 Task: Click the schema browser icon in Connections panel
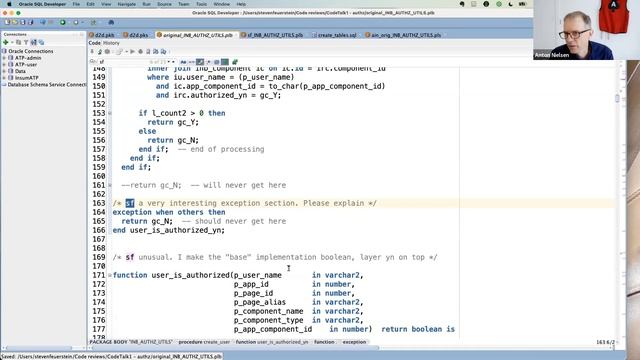(x=33, y=42)
